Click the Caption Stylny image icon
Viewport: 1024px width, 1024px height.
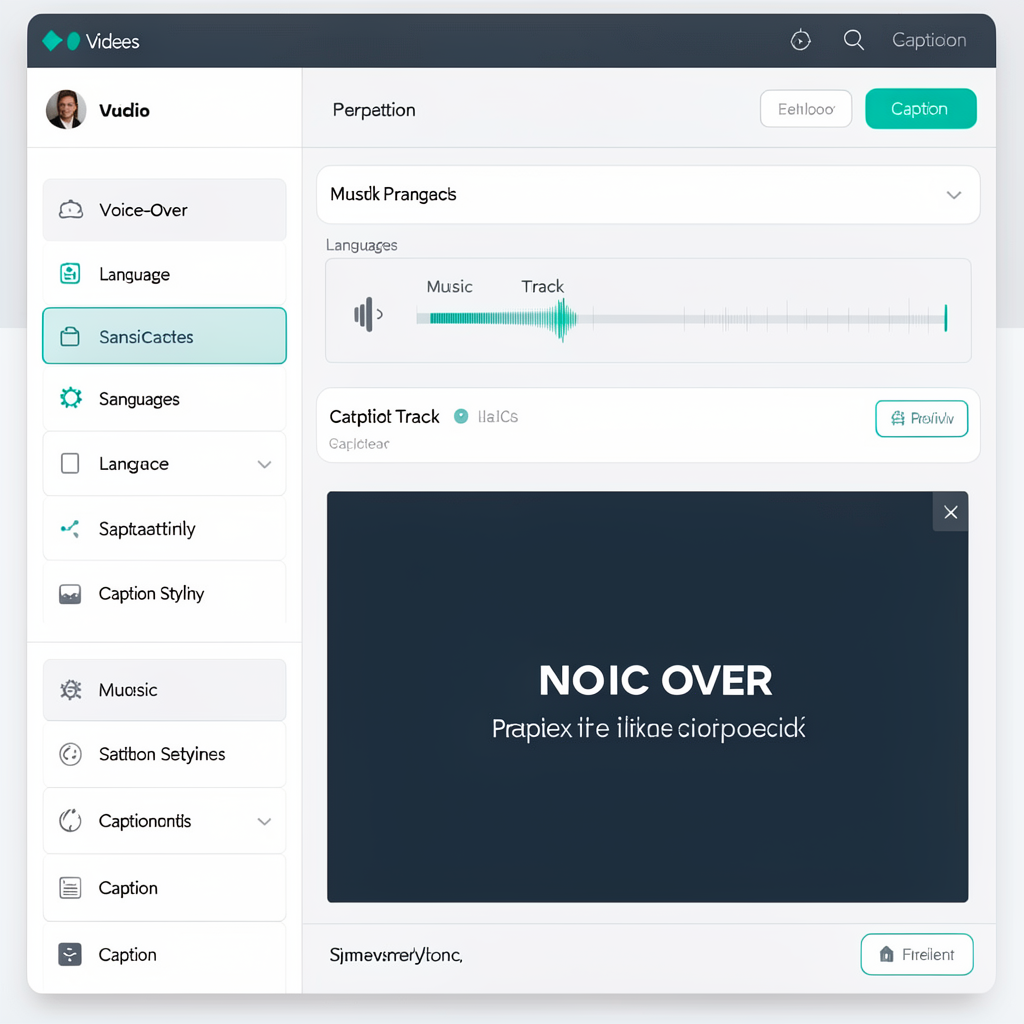(70, 594)
